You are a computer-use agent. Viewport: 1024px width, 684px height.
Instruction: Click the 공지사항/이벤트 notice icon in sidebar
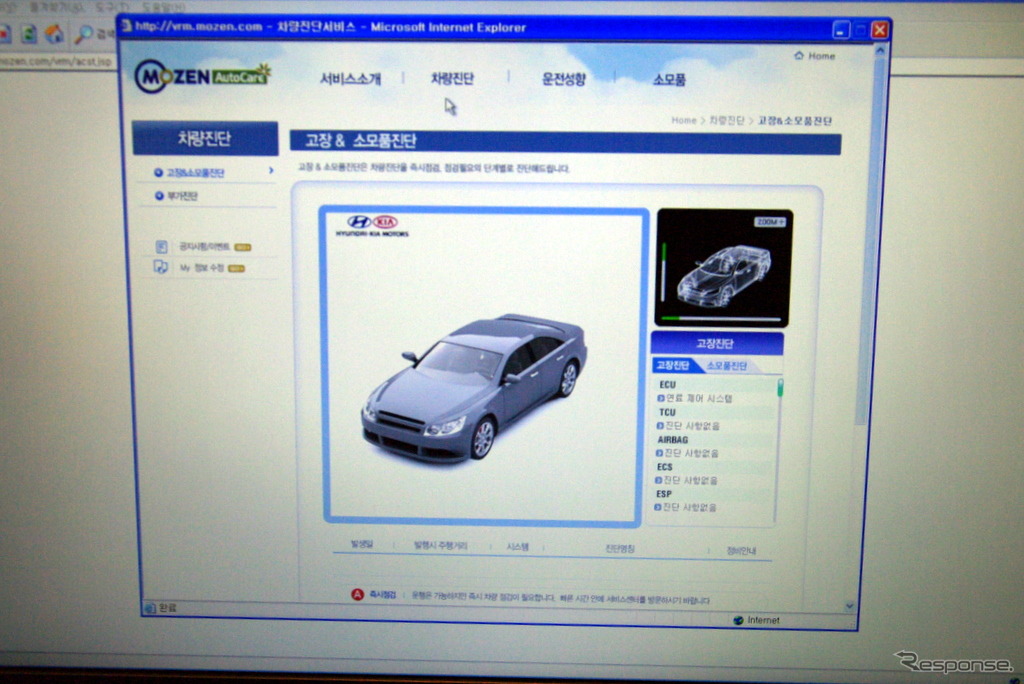(x=161, y=246)
